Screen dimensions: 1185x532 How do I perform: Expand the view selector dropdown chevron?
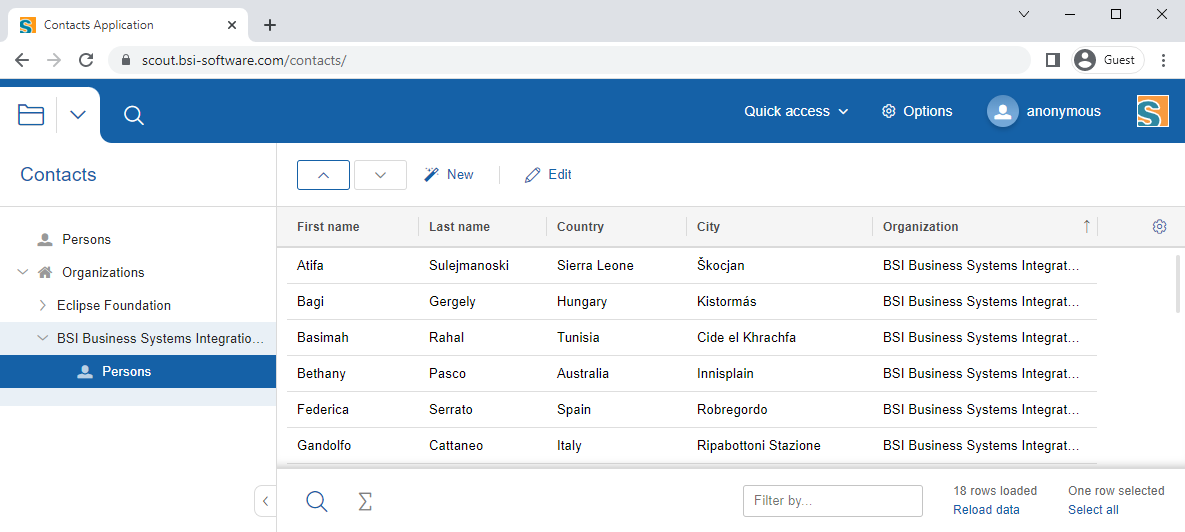[78, 115]
